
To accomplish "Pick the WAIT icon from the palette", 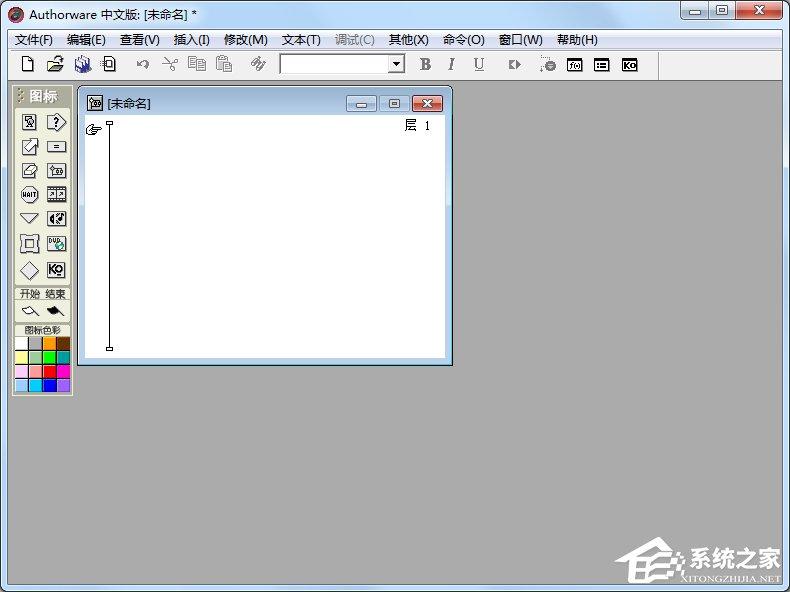I will [x=29, y=194].
